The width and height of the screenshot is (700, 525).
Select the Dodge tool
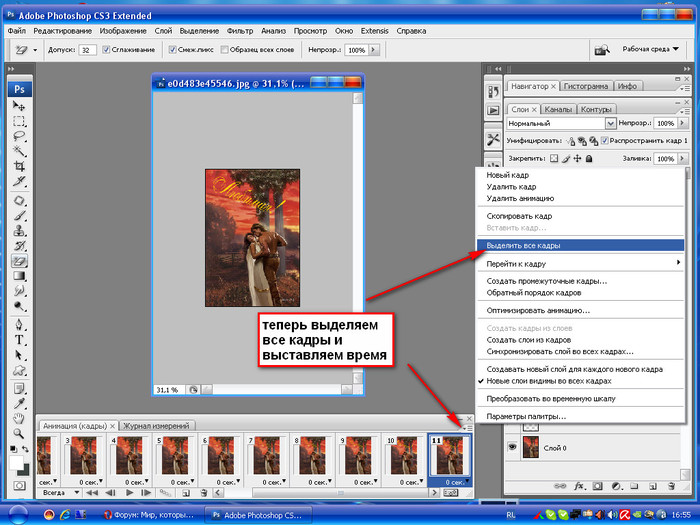click(19, 306)
